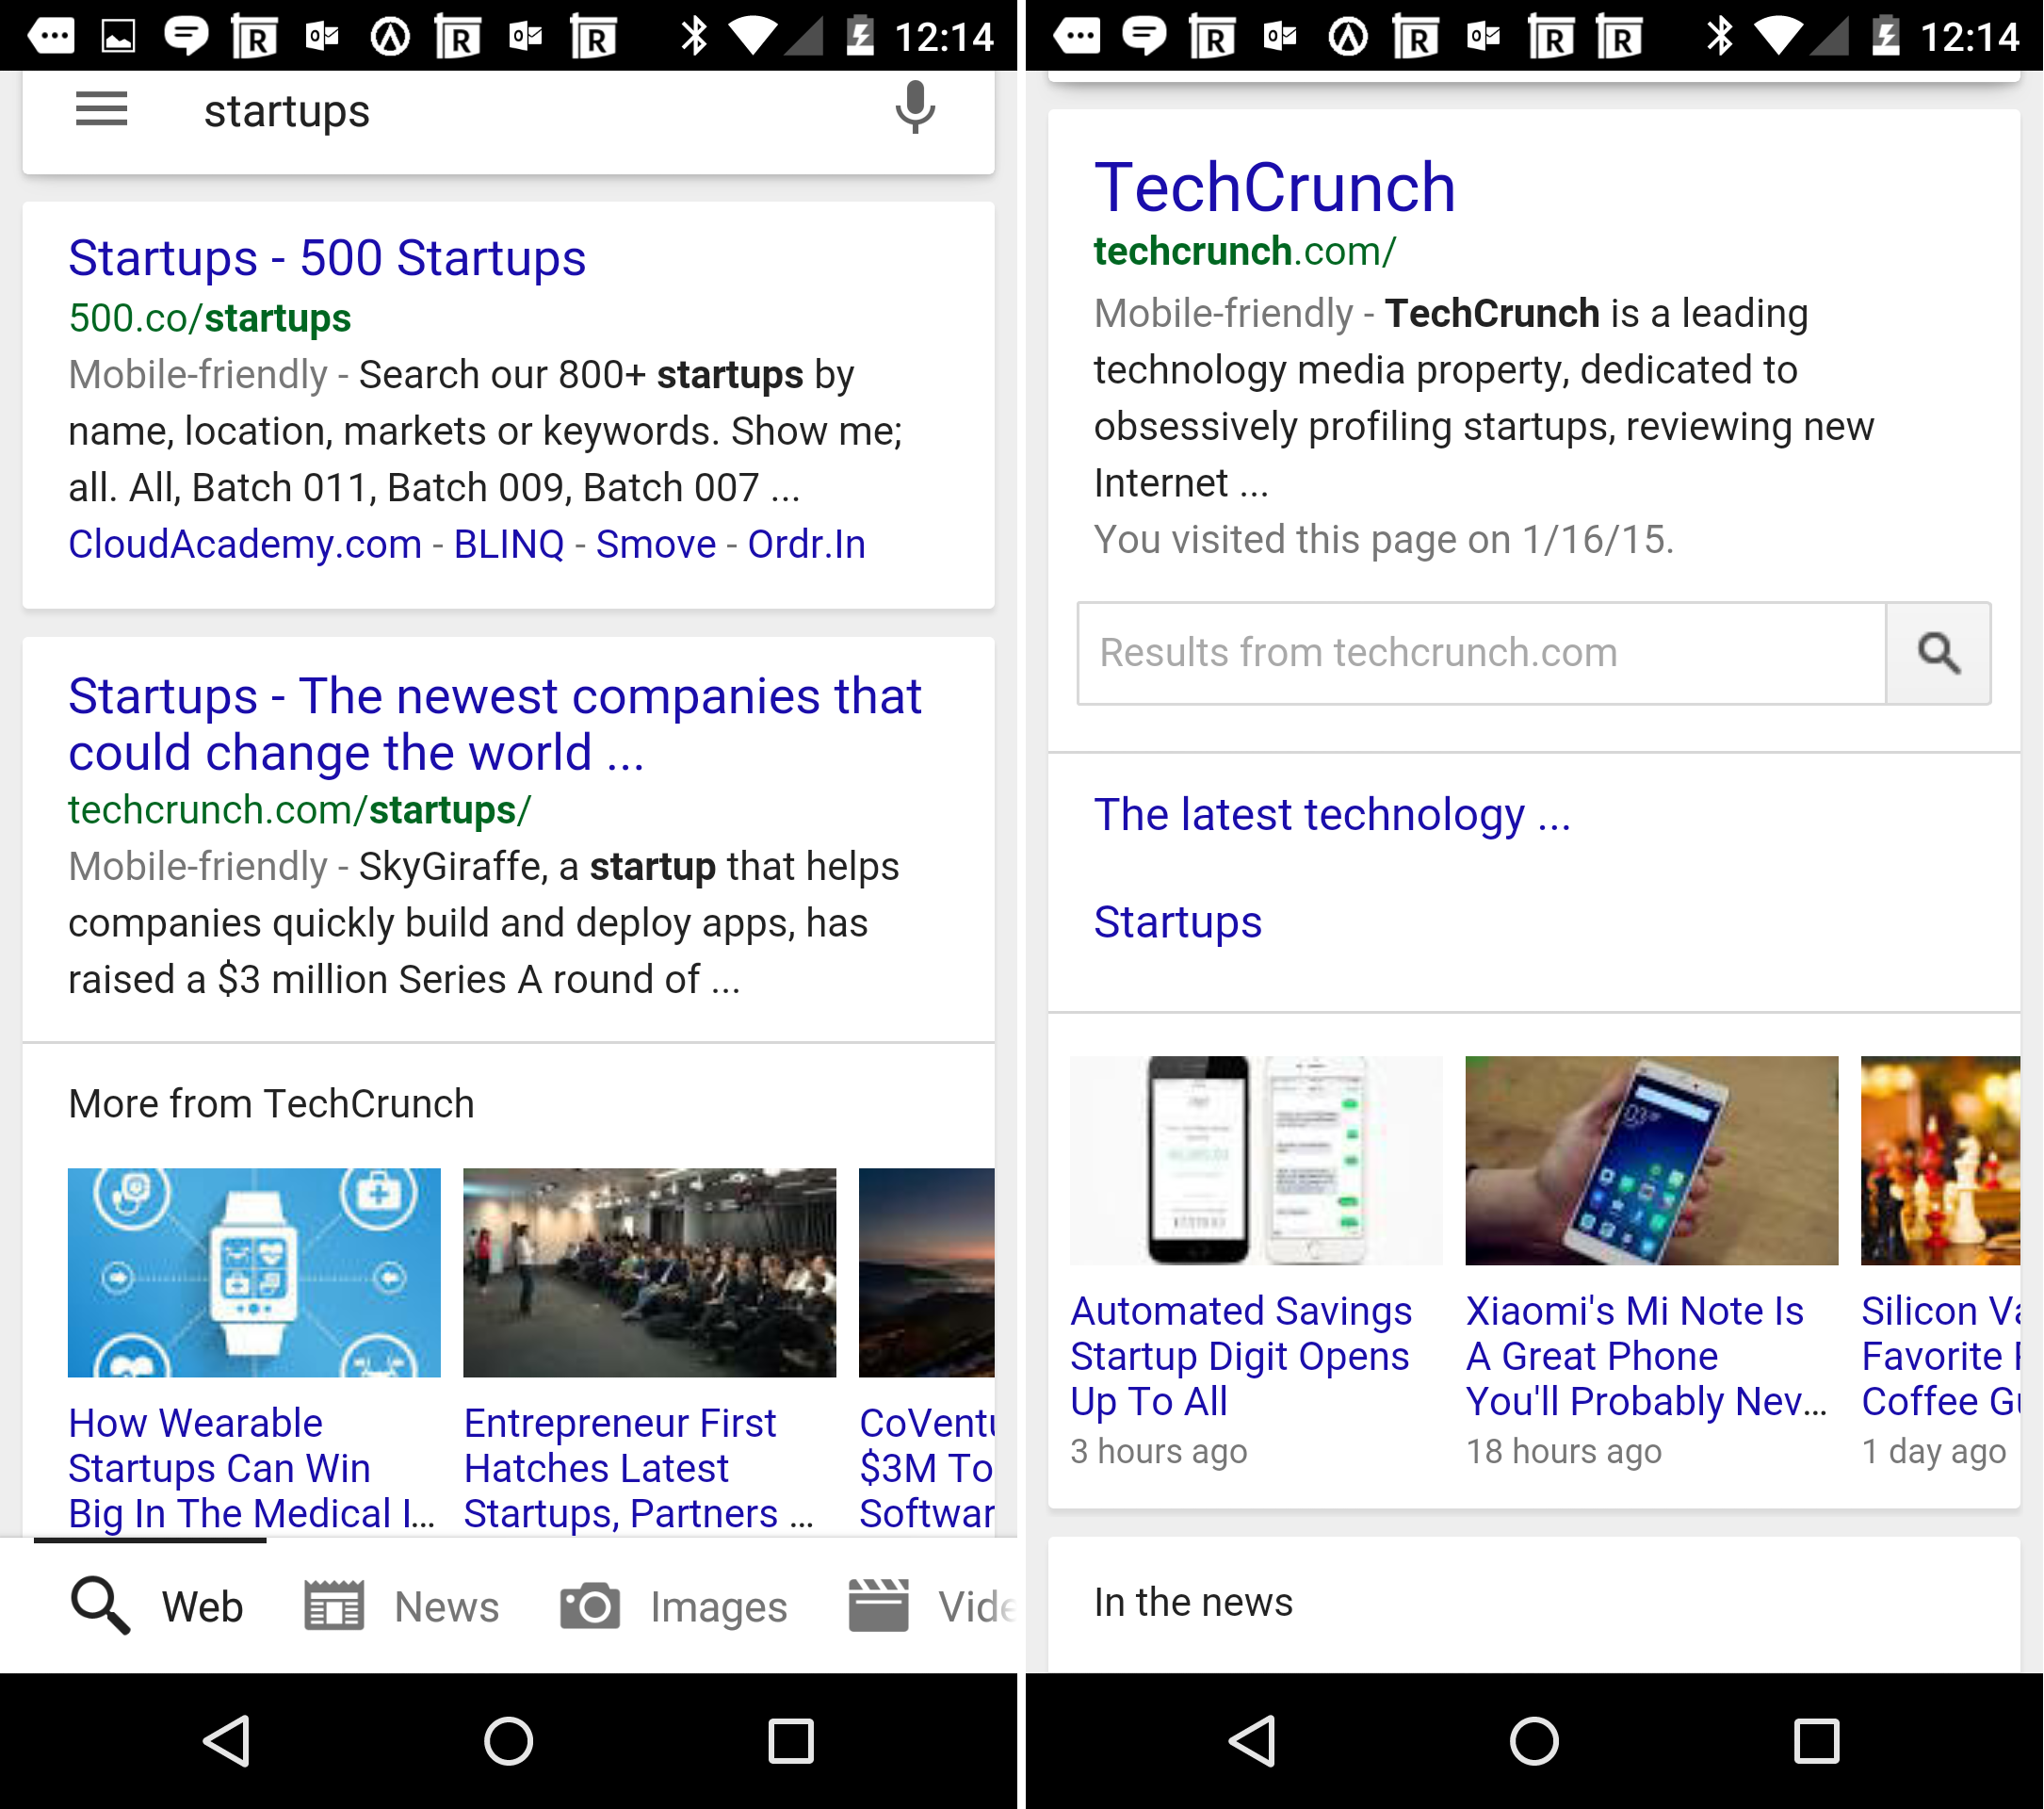2044x1809 pixels.
Task: Open the Ordr.In sitelink
Action: click(x=806, y=544)
